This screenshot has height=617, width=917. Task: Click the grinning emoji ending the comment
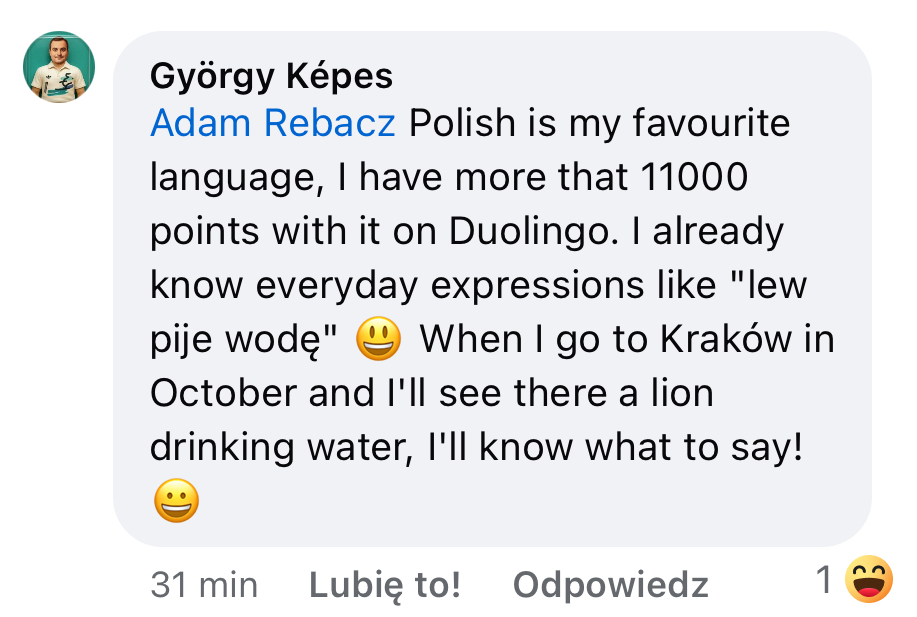[176, 502]
